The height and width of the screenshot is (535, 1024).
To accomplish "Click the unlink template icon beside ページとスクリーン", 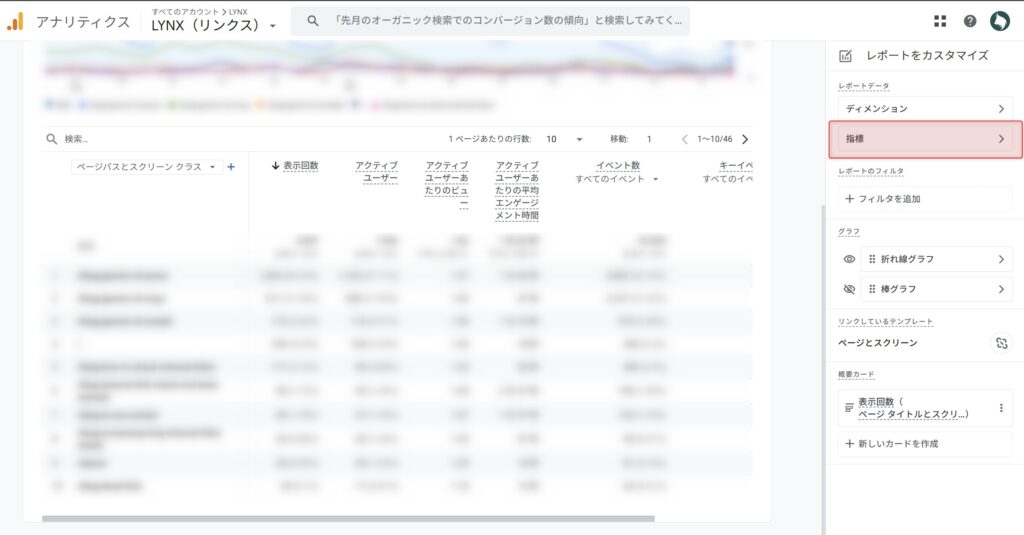I will tap(1001, 343).
